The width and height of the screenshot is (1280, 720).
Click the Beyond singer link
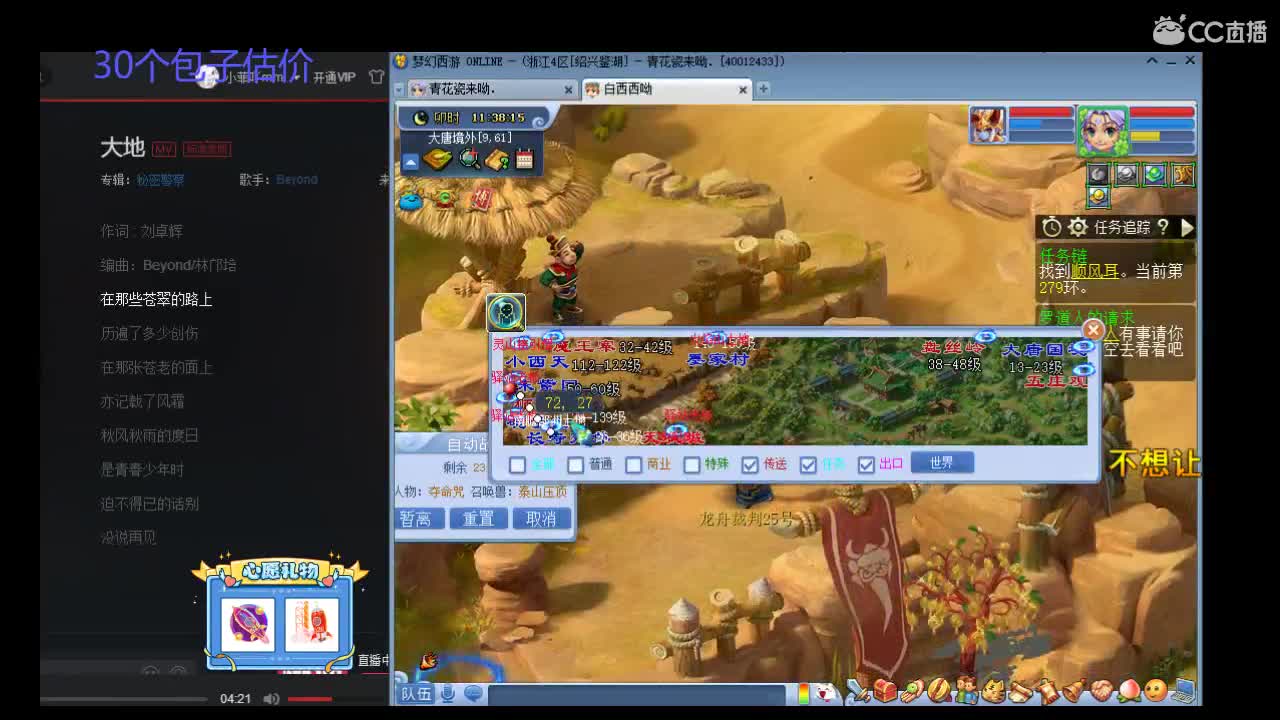pos(296,180)
